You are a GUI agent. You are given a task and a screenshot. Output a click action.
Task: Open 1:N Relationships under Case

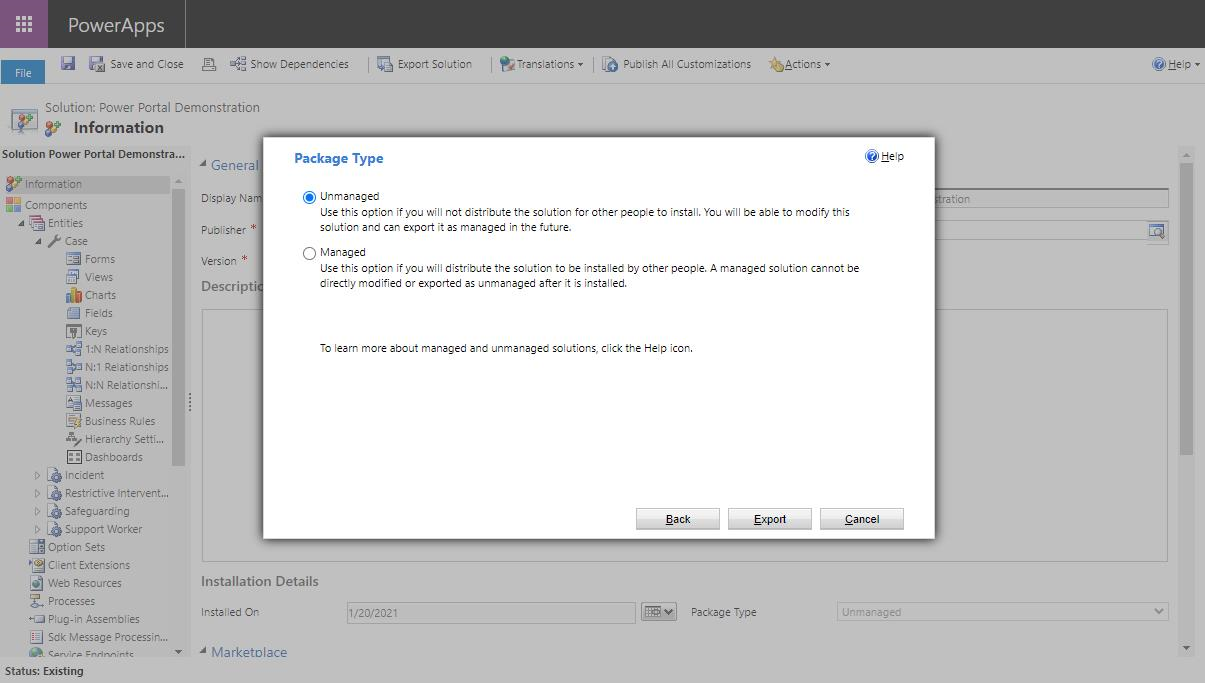point(117,349)
